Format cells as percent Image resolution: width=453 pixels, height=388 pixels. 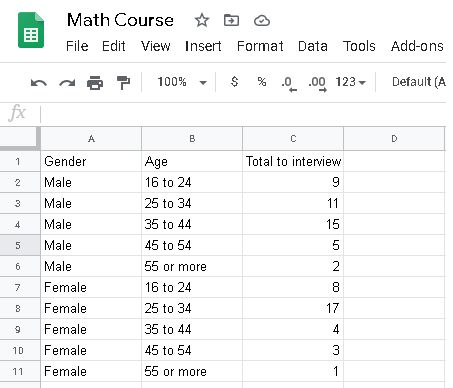262,82
